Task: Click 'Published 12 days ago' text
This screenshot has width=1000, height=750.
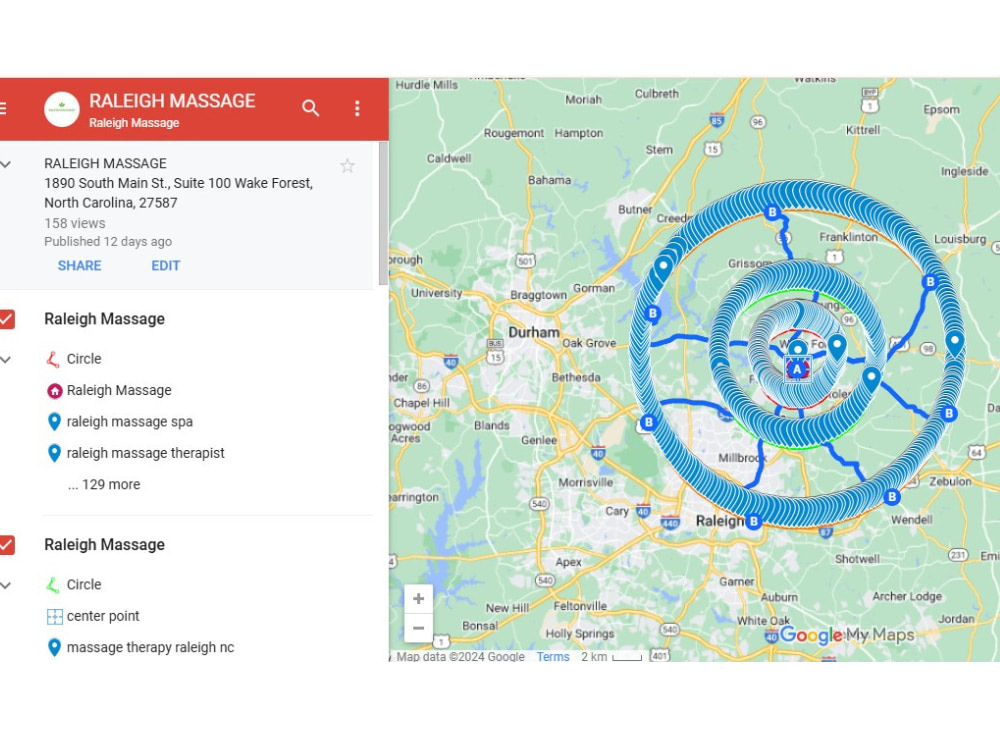Action: coord(108,242)
